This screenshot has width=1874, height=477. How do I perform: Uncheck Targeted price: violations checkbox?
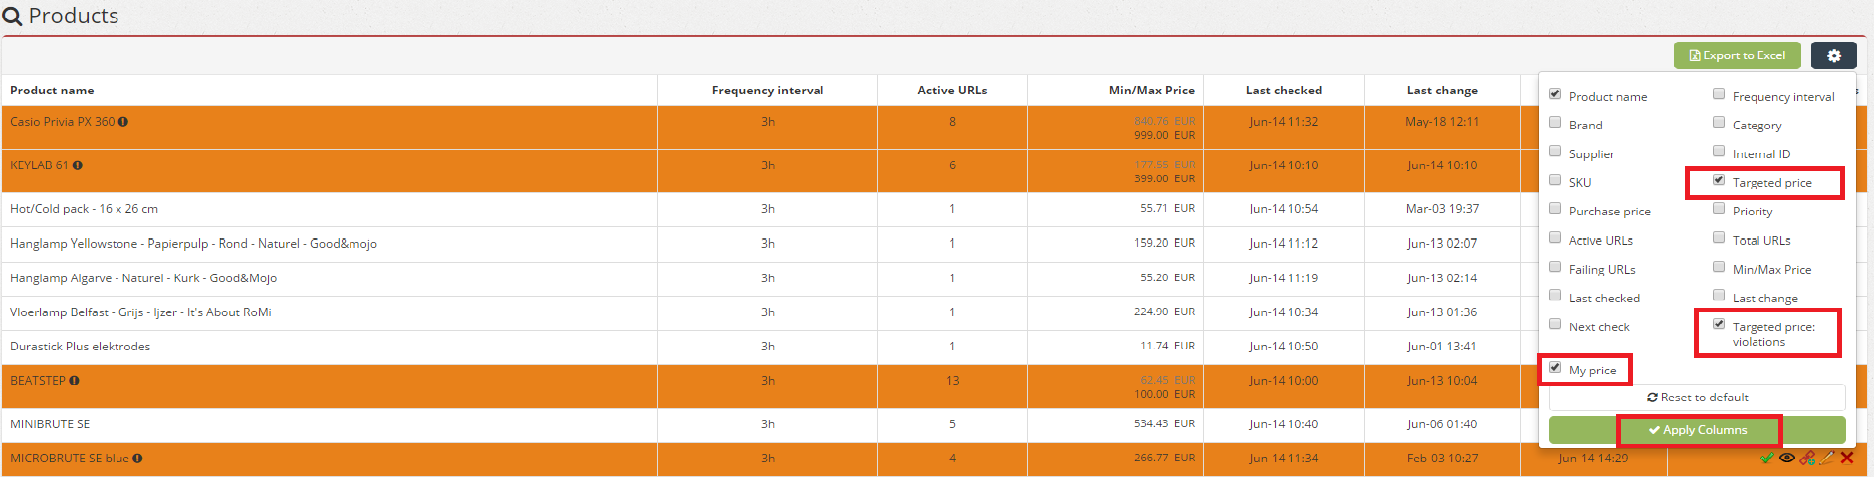pos(1719,324)
